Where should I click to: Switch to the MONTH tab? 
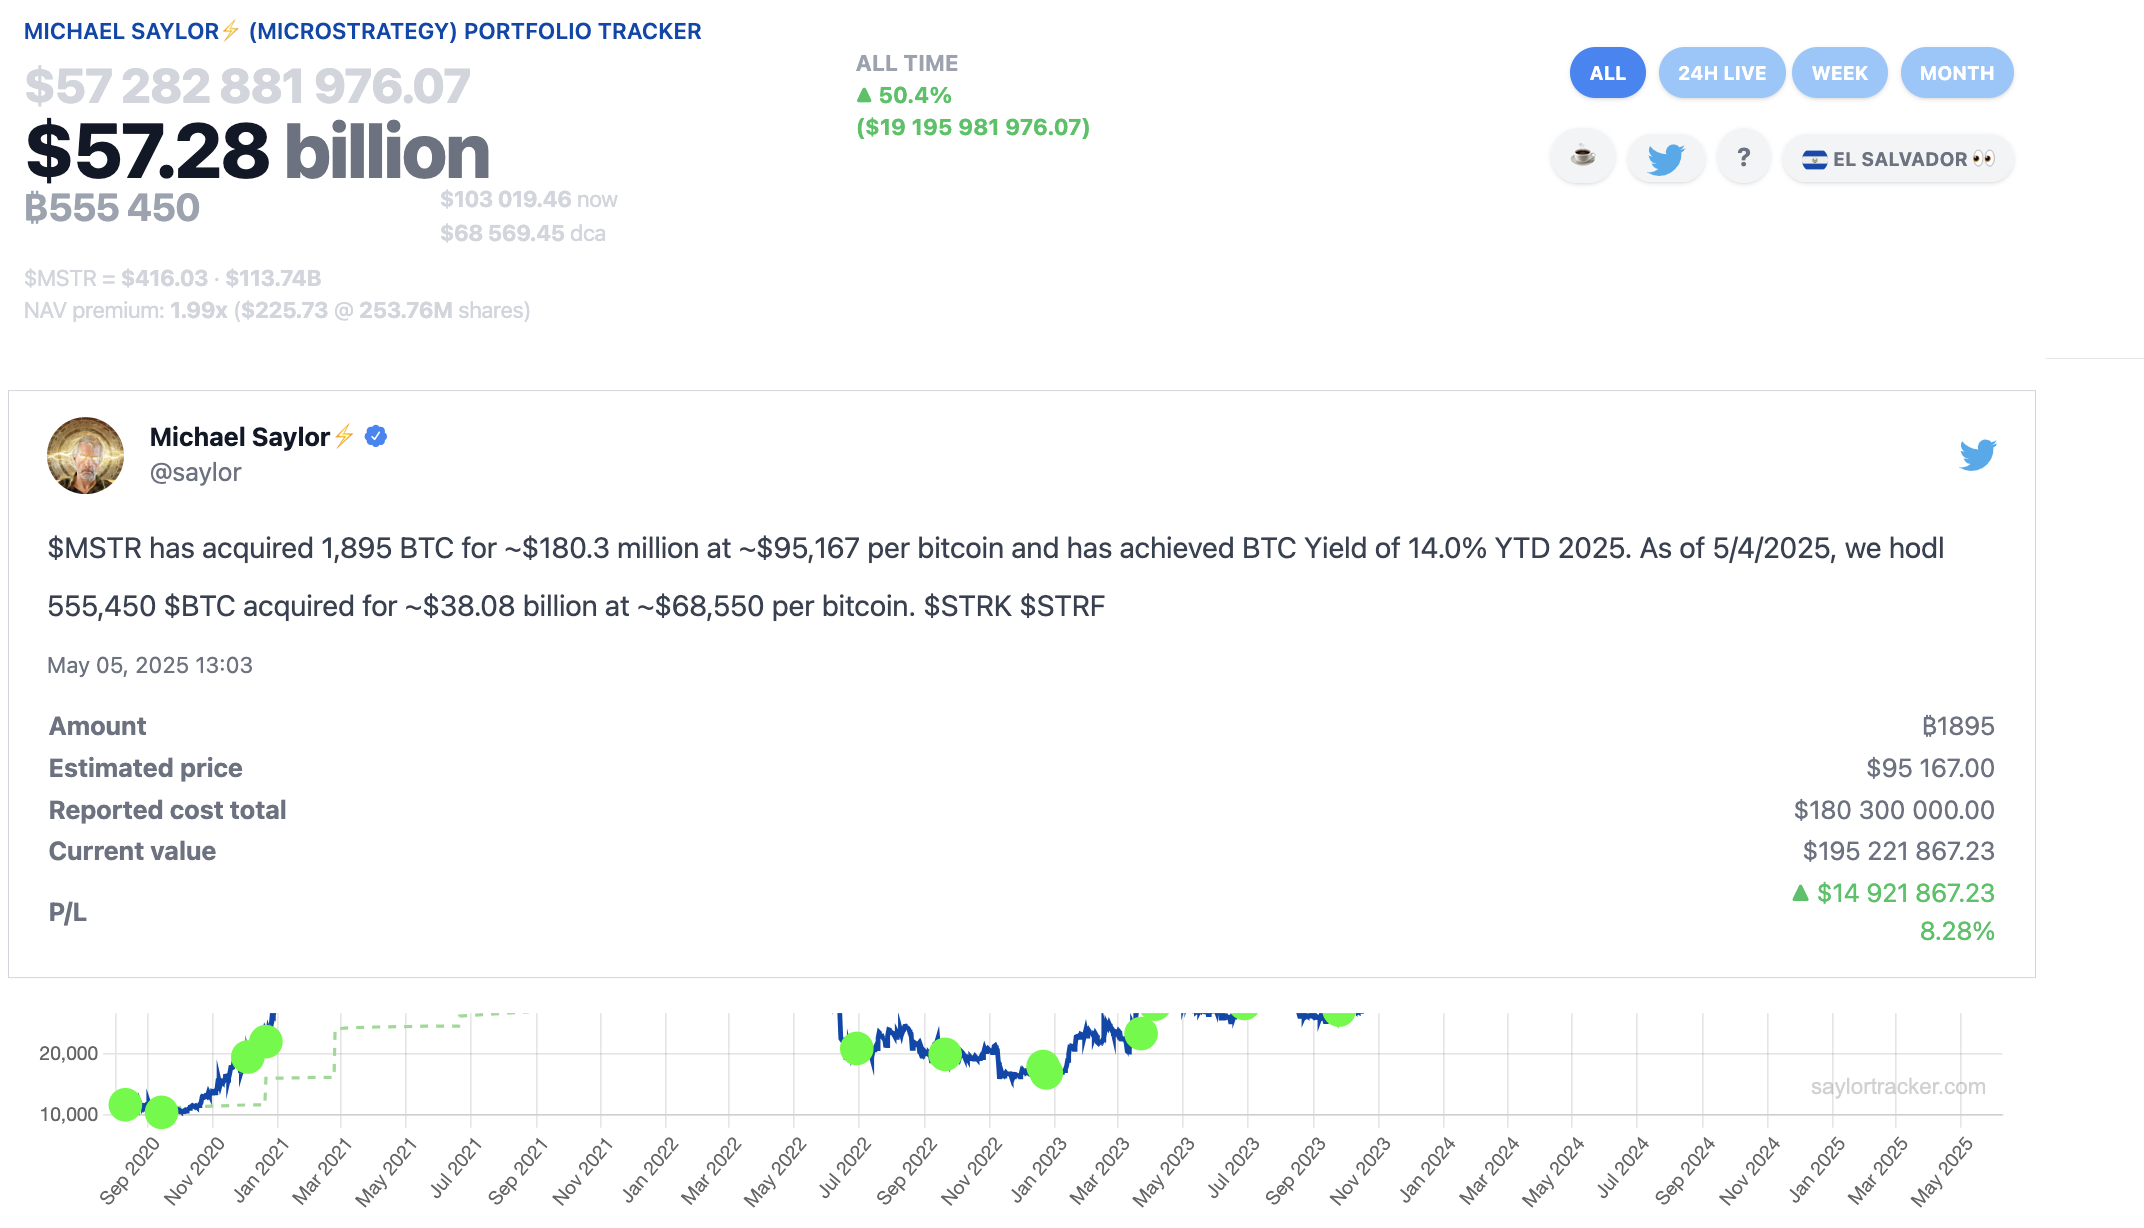(x=1956, y=73)
